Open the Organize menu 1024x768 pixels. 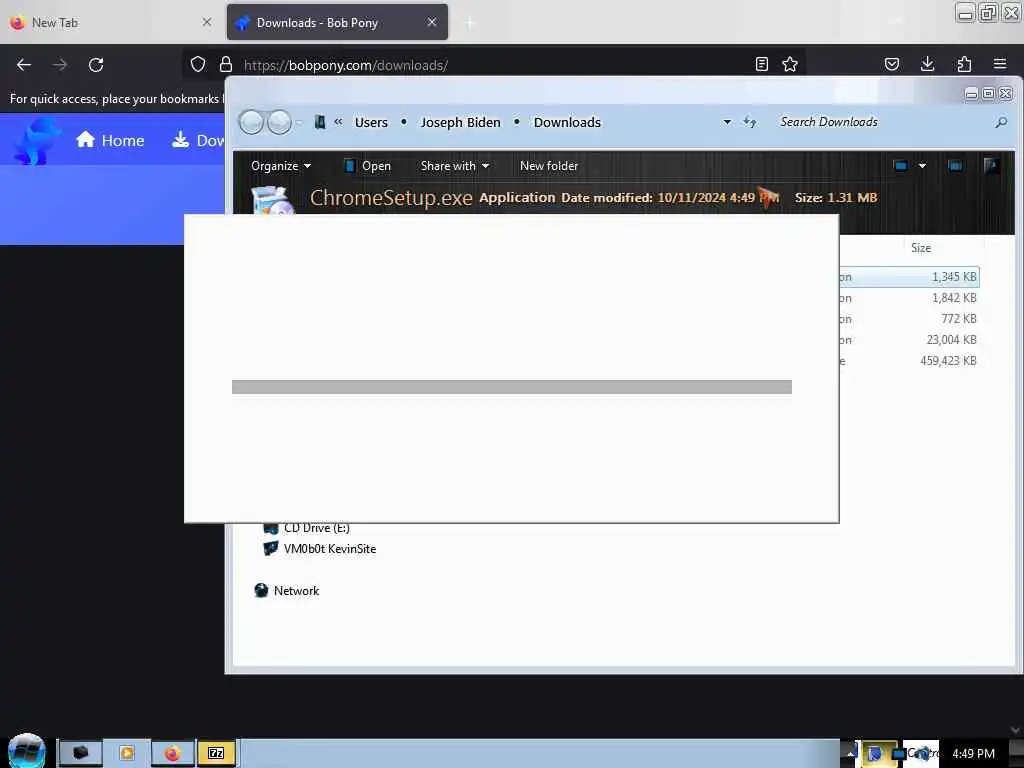coord(281,166)
